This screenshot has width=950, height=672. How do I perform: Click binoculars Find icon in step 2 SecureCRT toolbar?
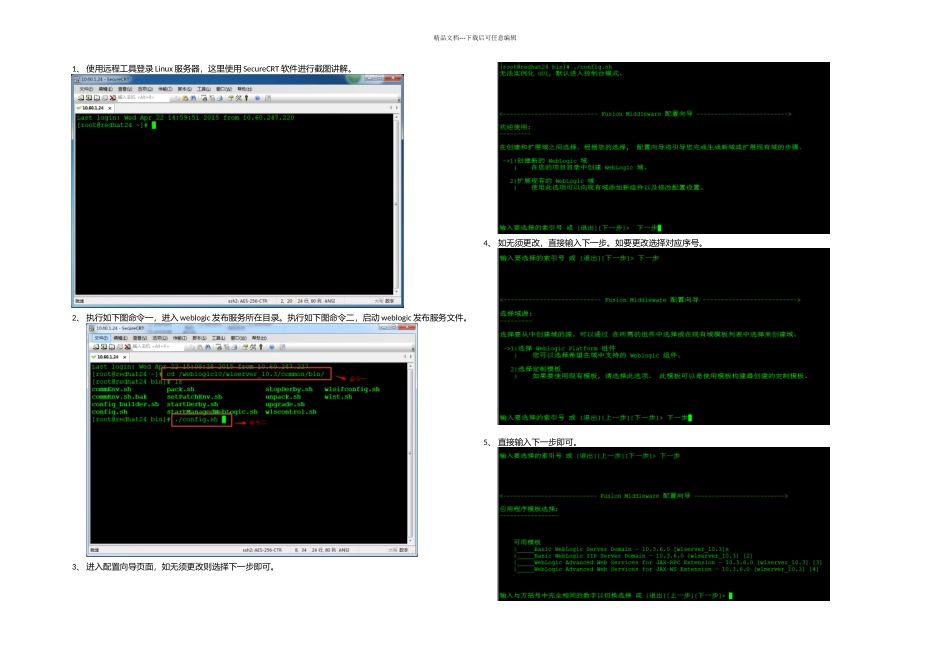coord(208,347)
